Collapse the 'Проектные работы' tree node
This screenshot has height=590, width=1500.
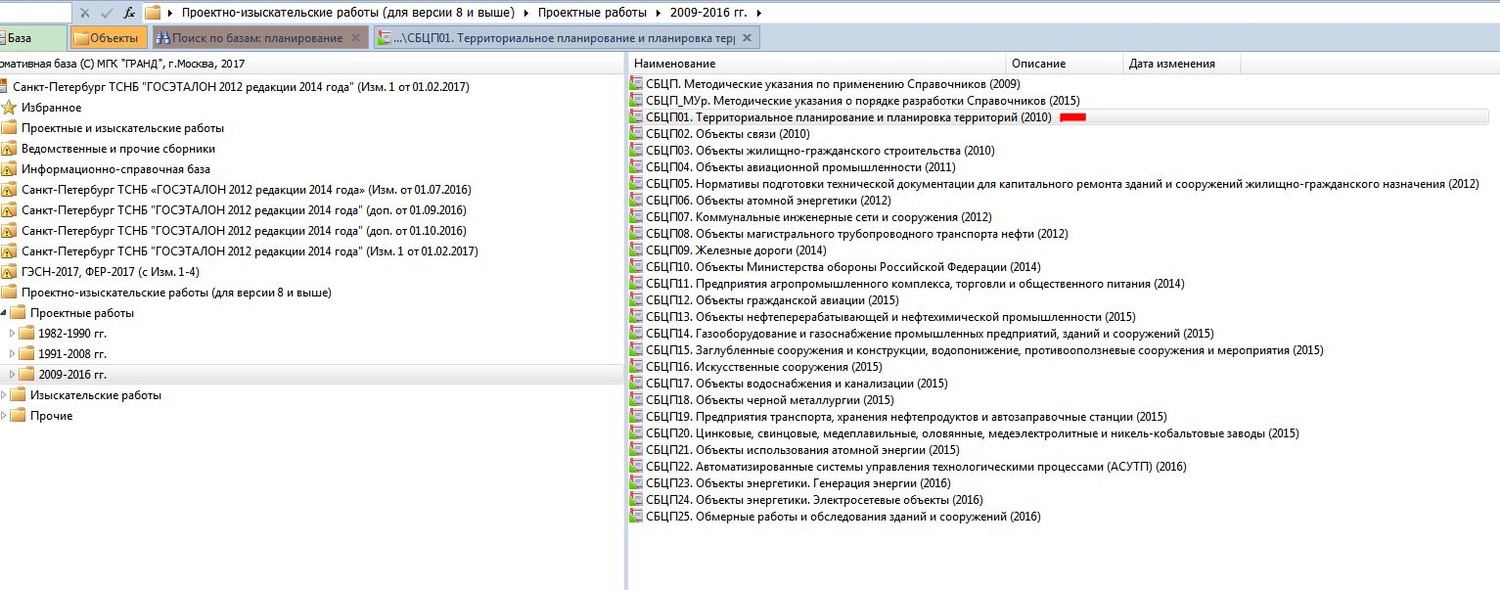click(4, 313)
